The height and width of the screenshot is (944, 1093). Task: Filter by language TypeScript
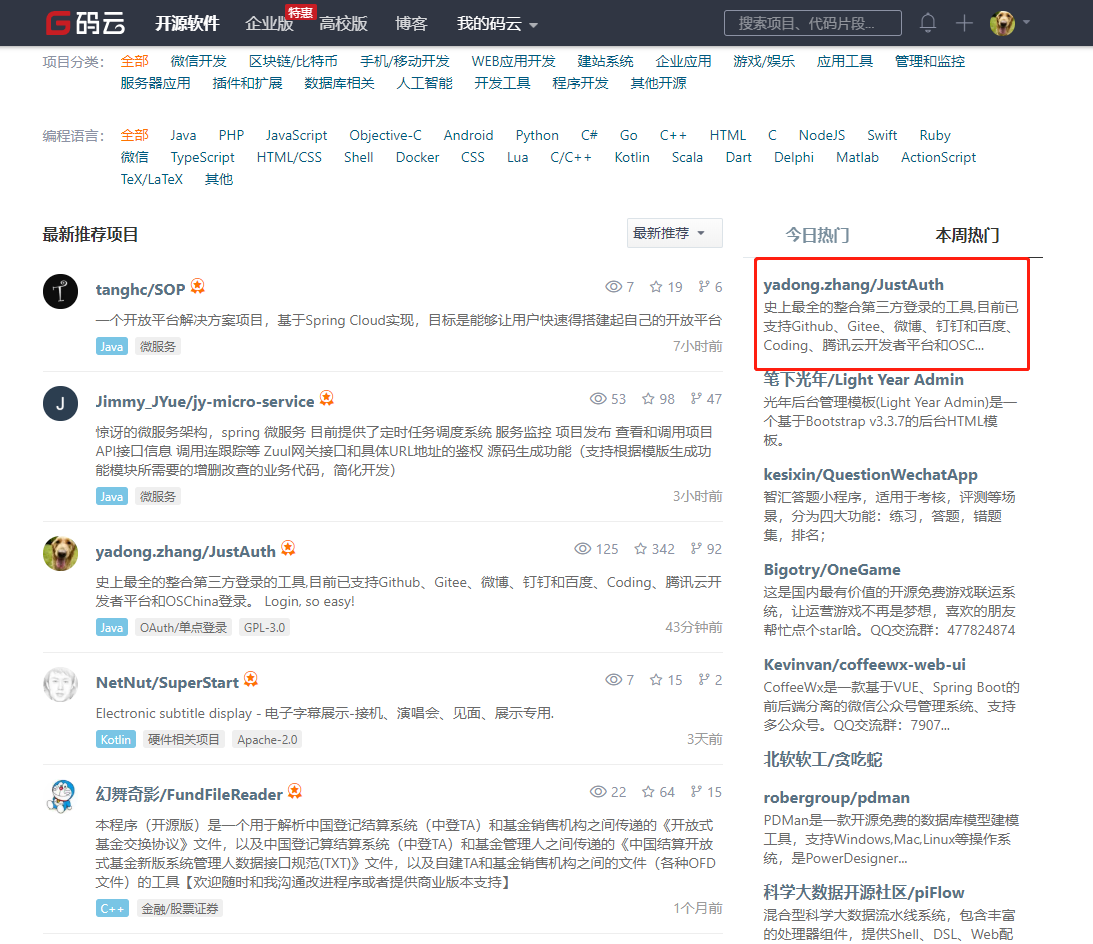203,158
